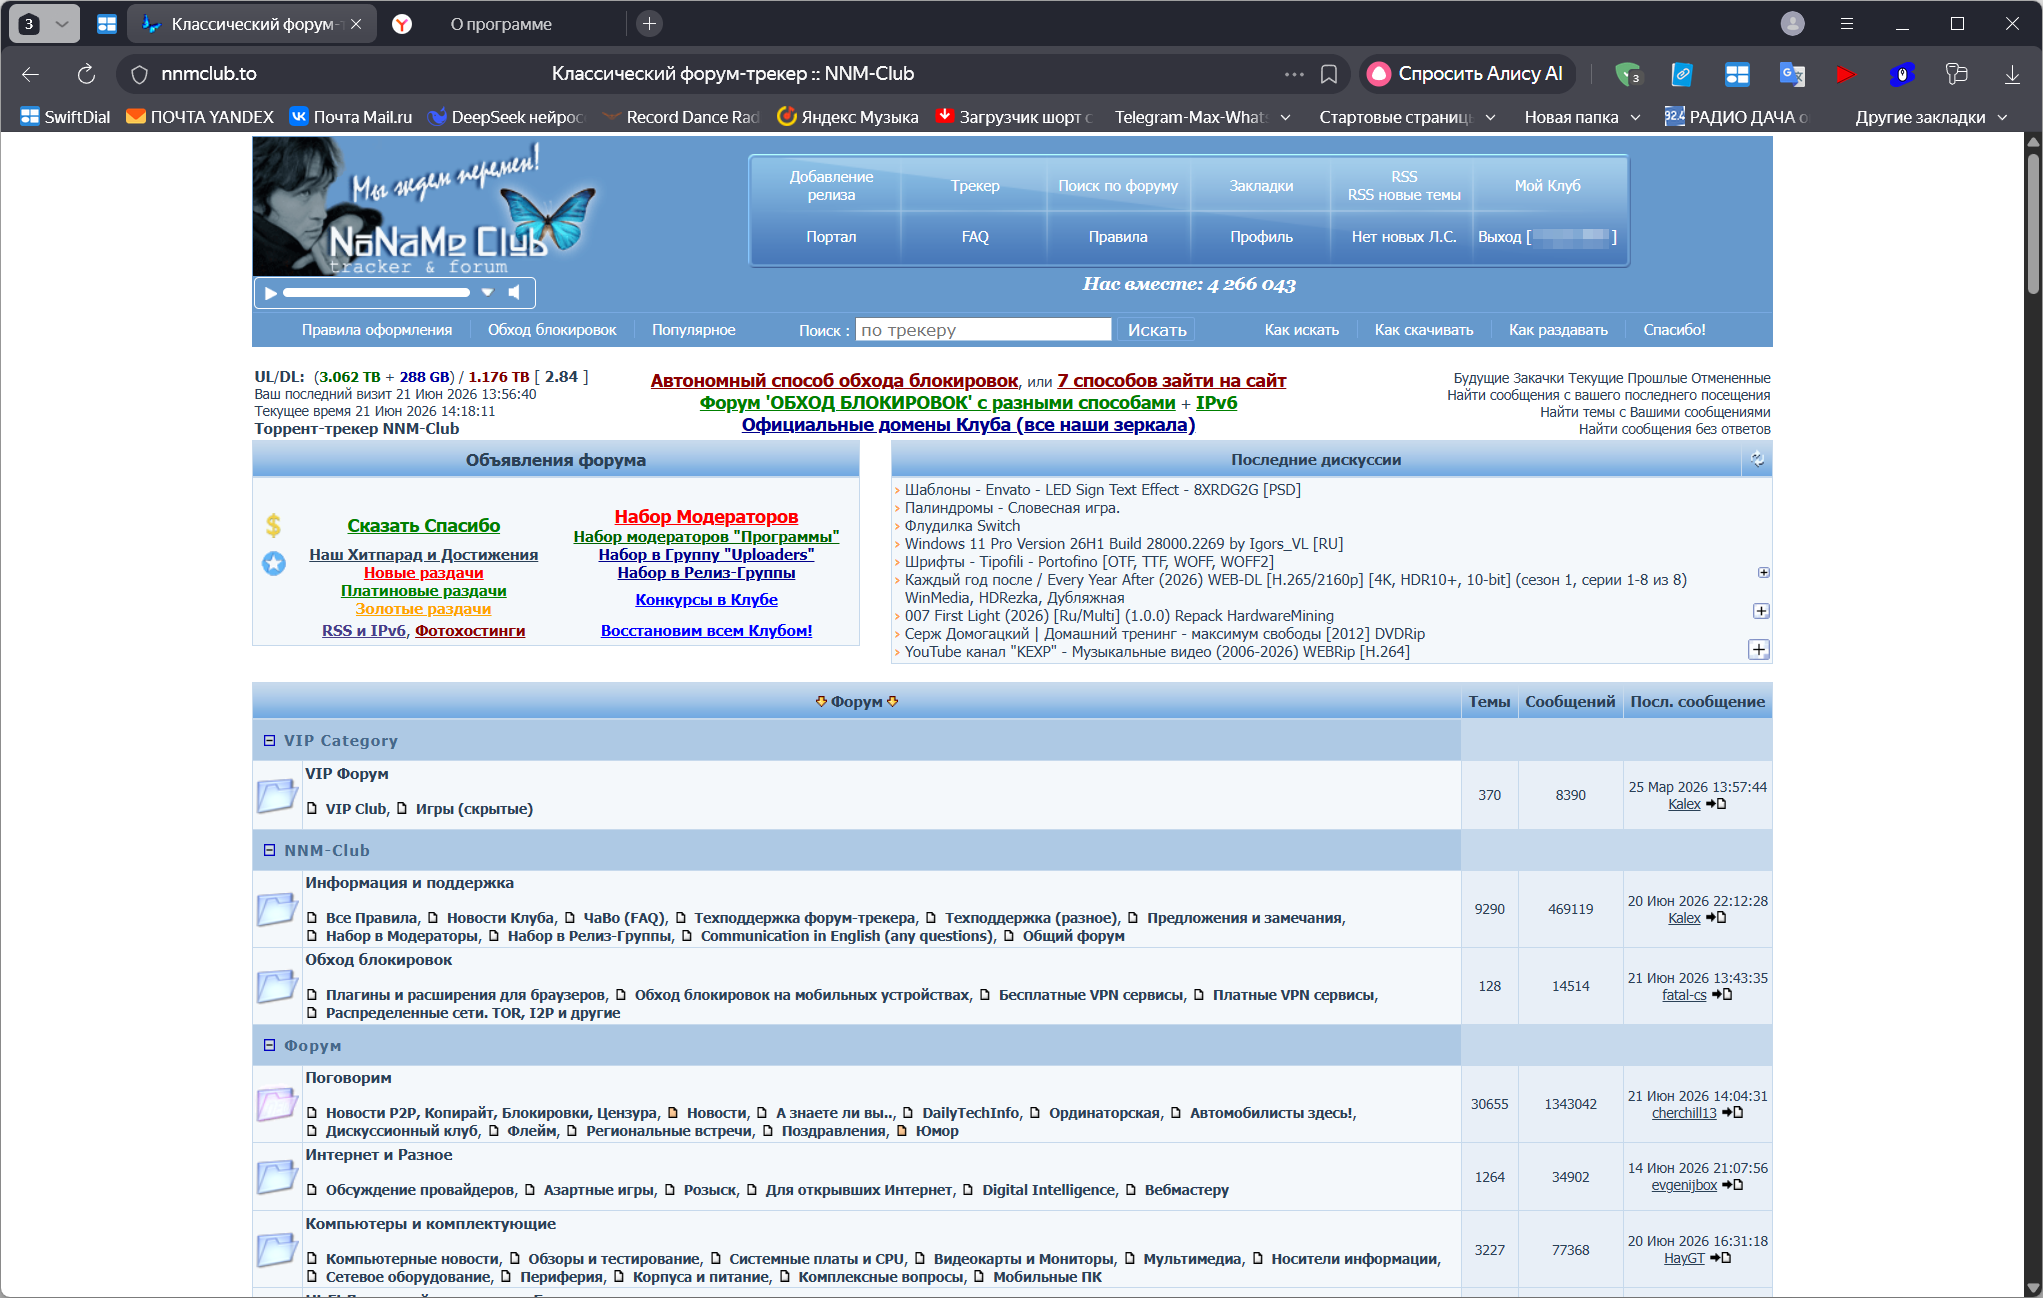Open the SwiftDial bookmark
The width and height of the screenshot is (2043, 1298).
[x=66, y=117]
